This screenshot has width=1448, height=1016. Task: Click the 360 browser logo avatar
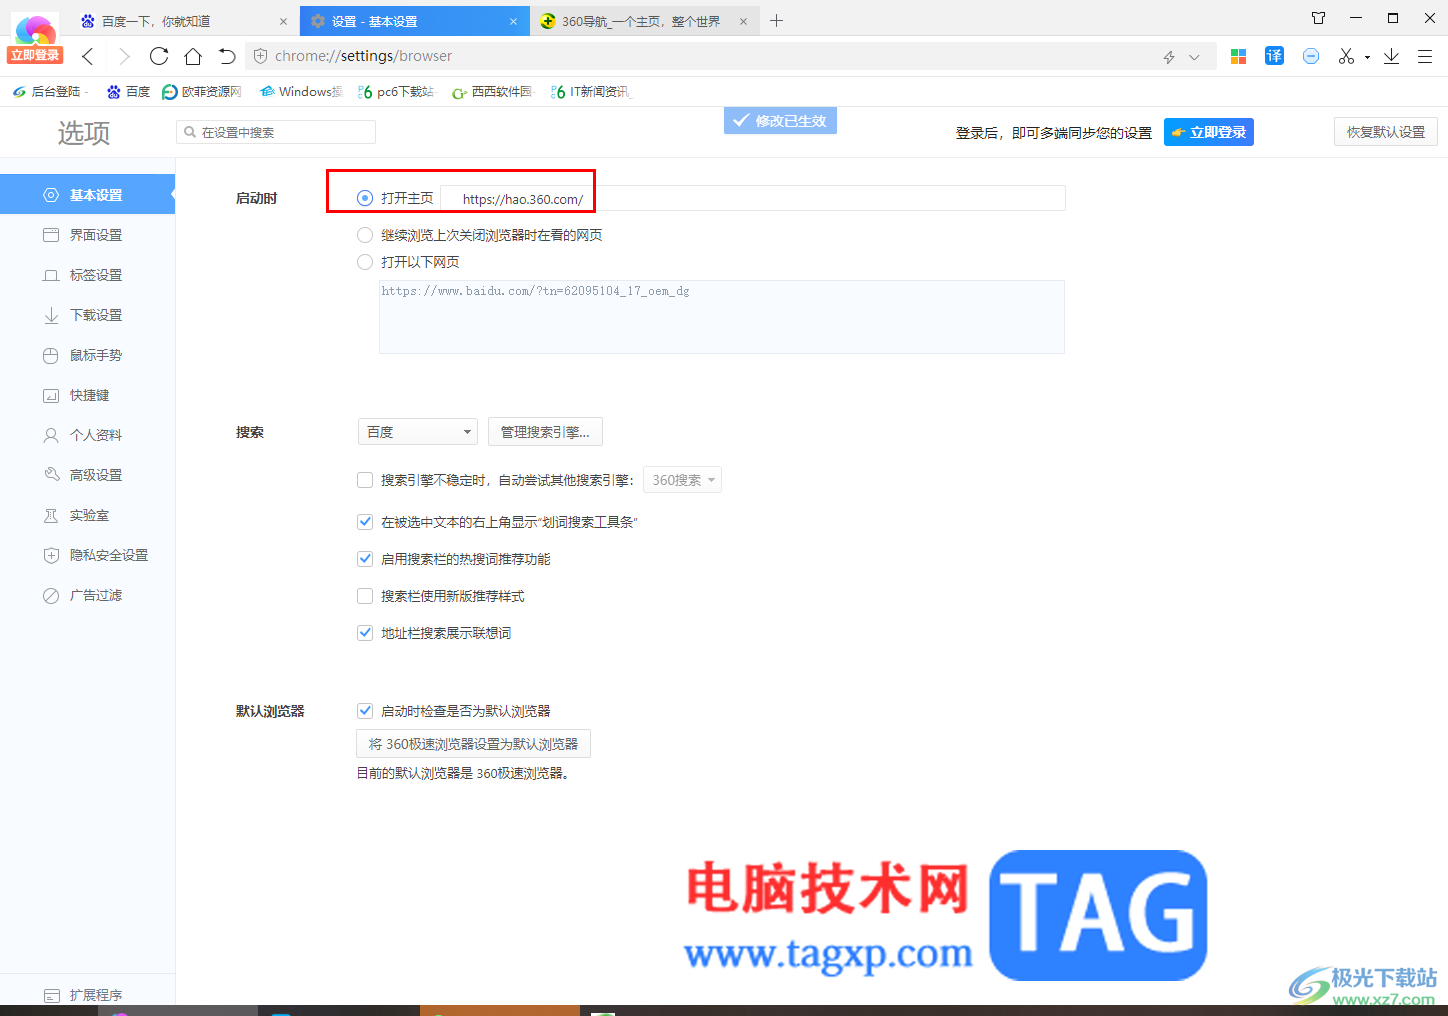click(35, 30)
